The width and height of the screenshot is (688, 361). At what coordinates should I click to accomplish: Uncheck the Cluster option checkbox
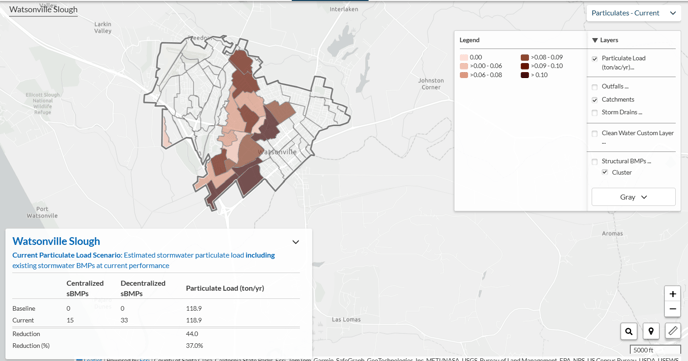pos(605,172)
